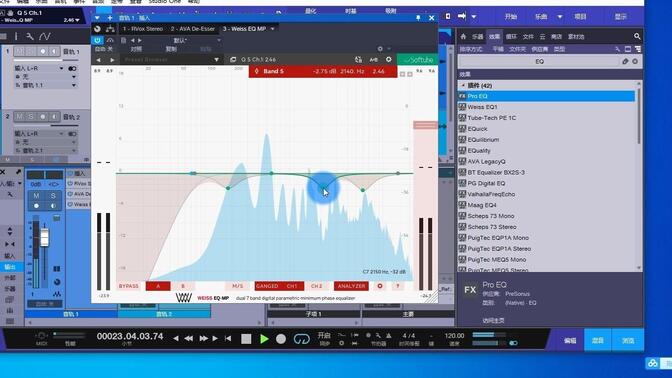Click the loop transport icon
The height and width of the screenshot is (378, 672).
[x=302, y=339]
